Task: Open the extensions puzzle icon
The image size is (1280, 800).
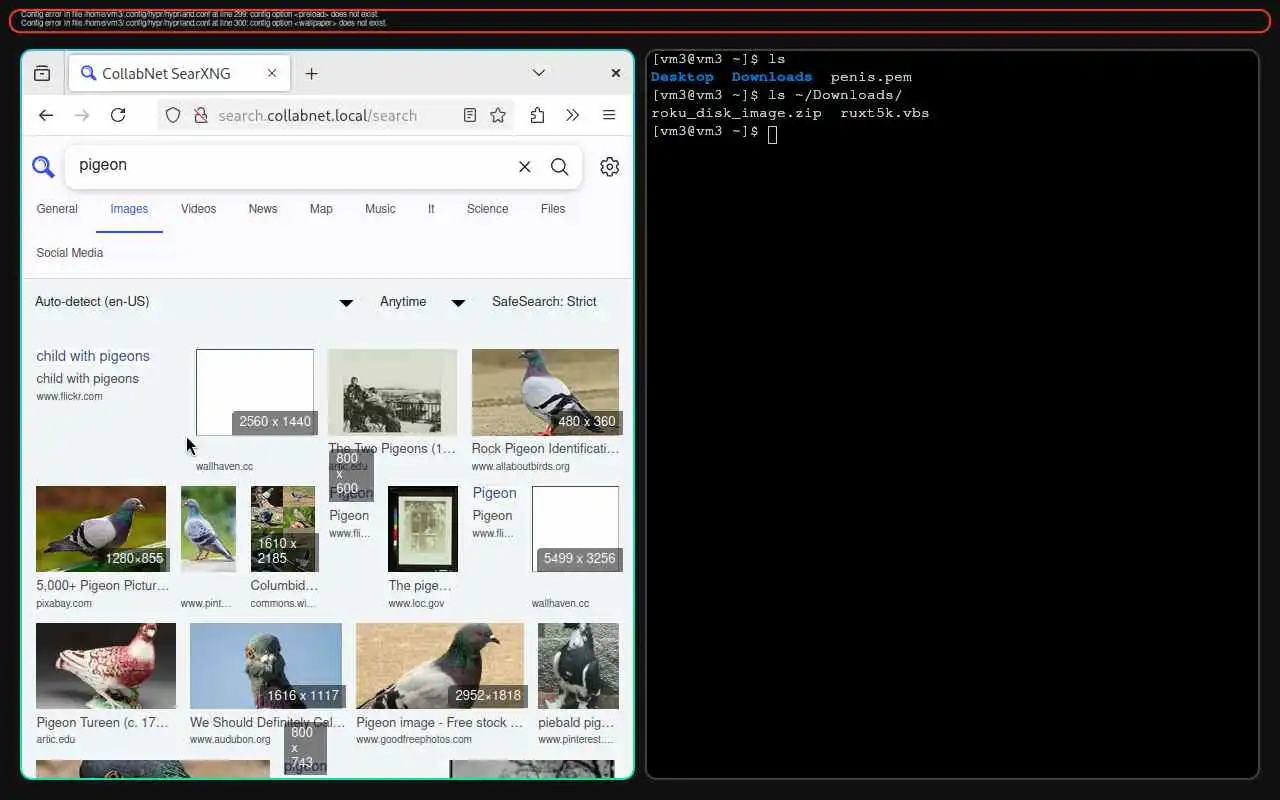Action: point(537,115)
